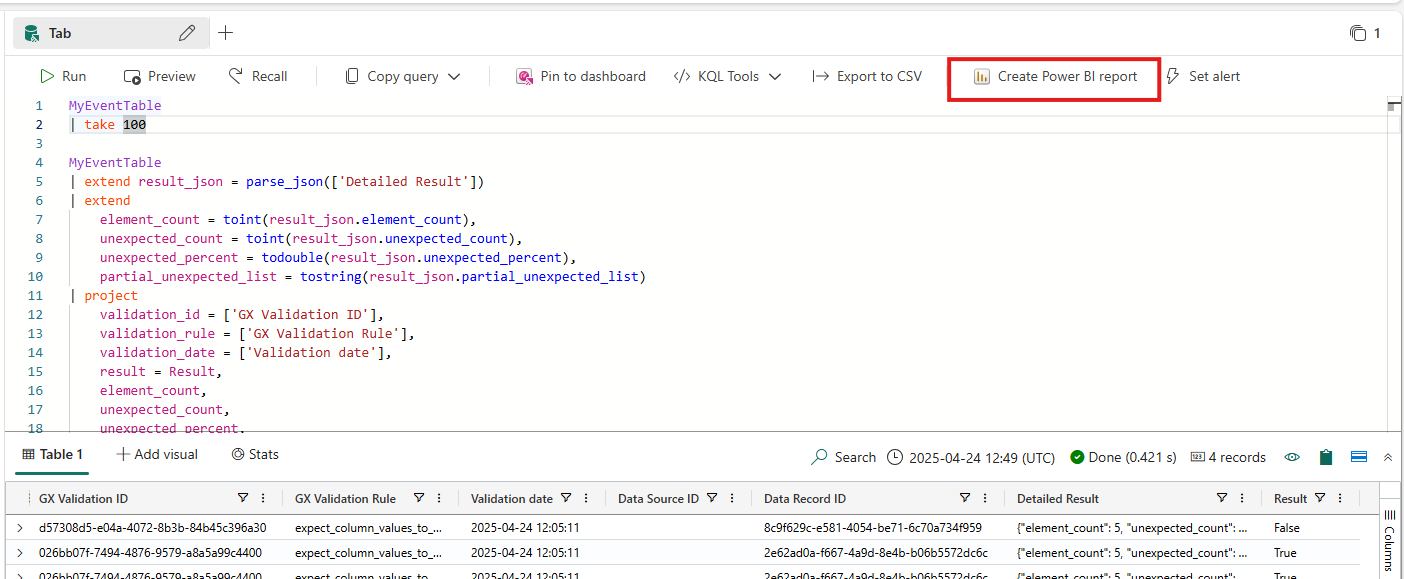1404x579 pixels.
Task: Open filter for GX Validation ID column
Action: 243,498
